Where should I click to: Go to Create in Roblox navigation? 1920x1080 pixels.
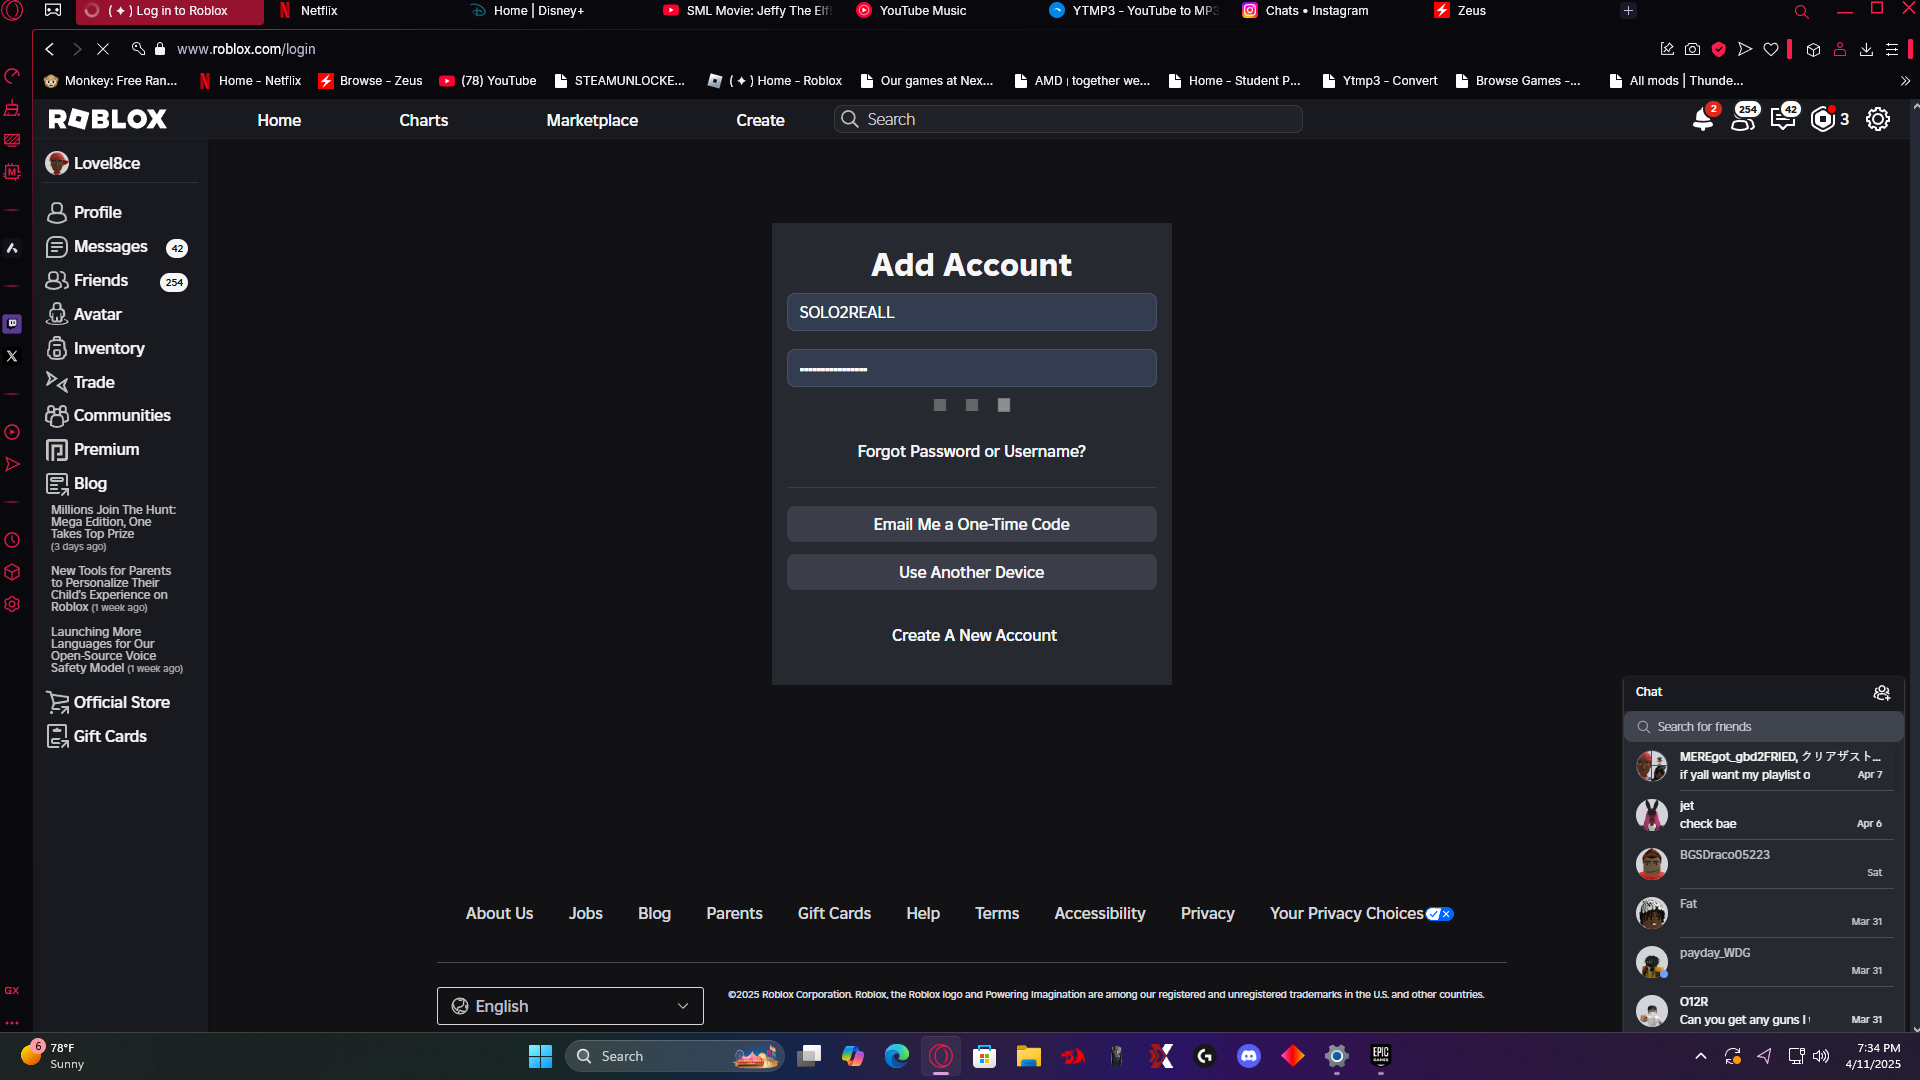click(760, 120)
